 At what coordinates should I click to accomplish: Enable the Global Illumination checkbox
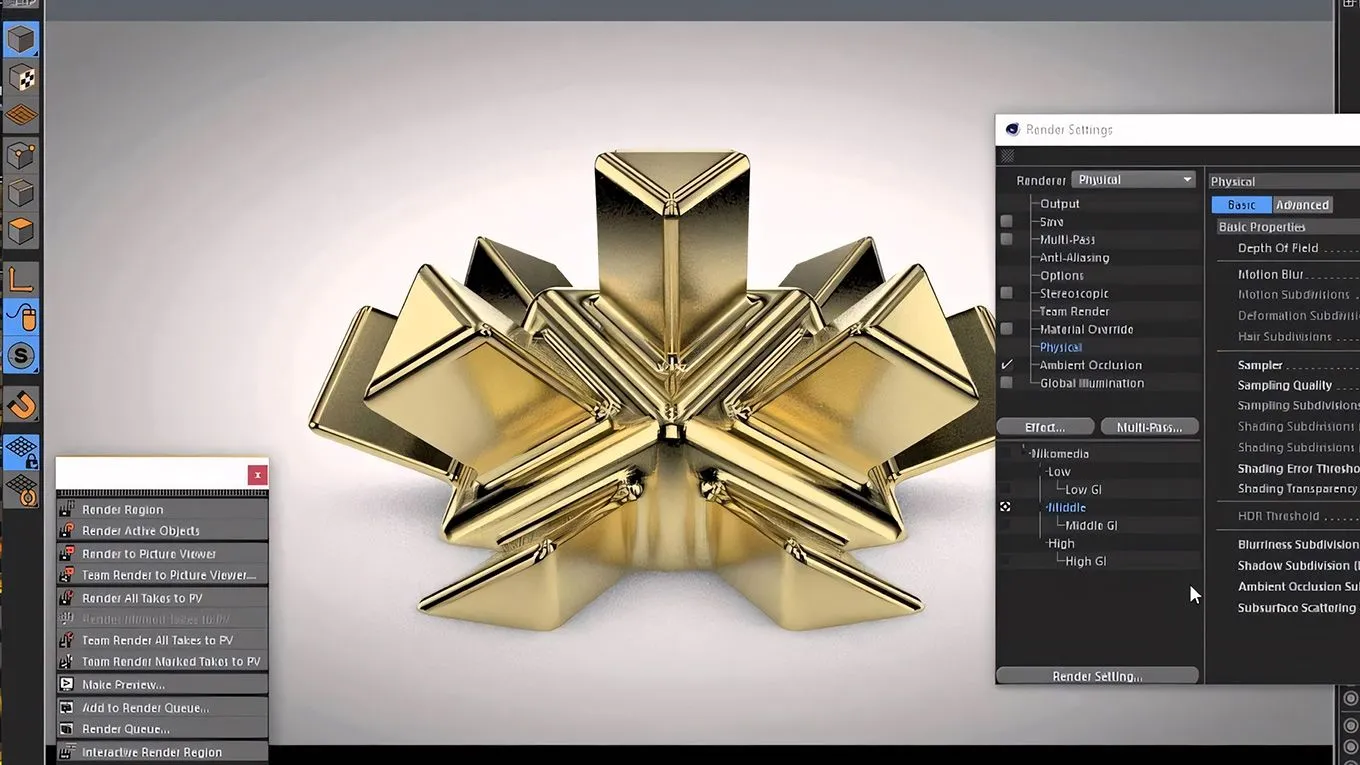pyautogui.click(x=1006, y=382)
